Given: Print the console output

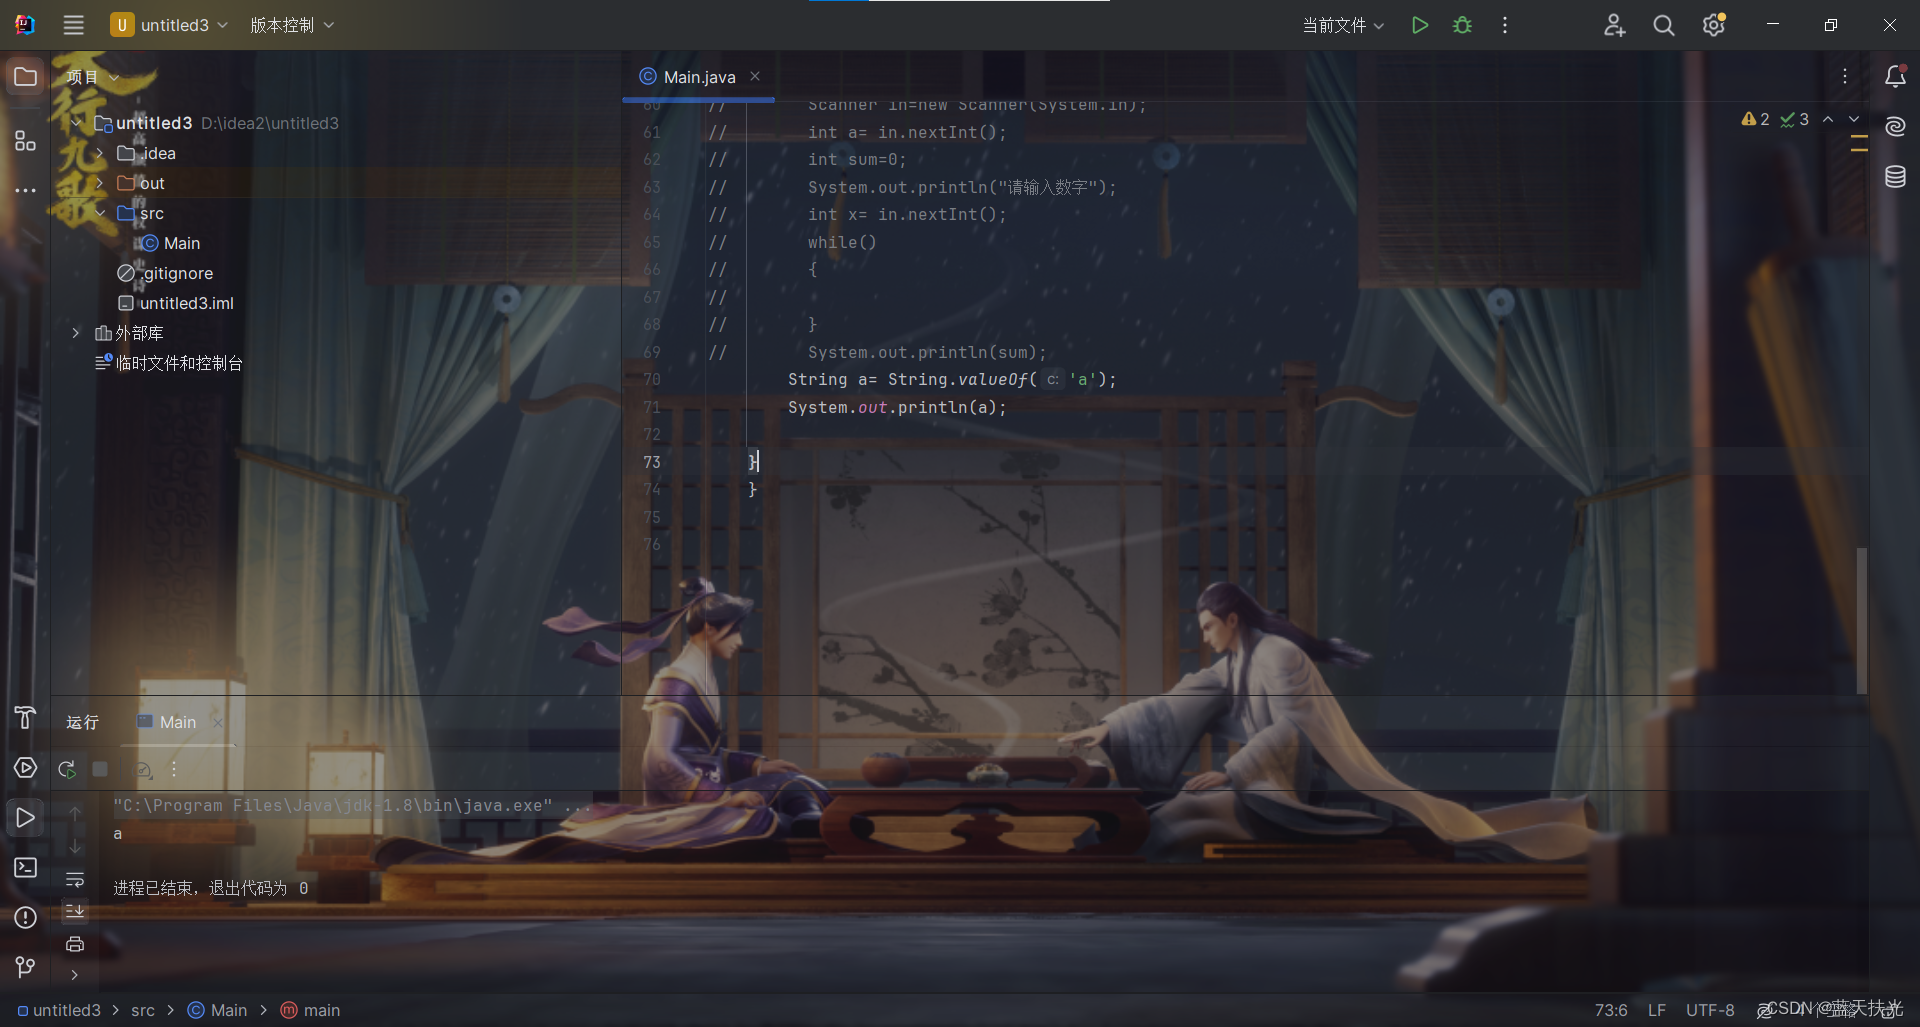Looking at the screenshot, I should click(x=75, y=944).
